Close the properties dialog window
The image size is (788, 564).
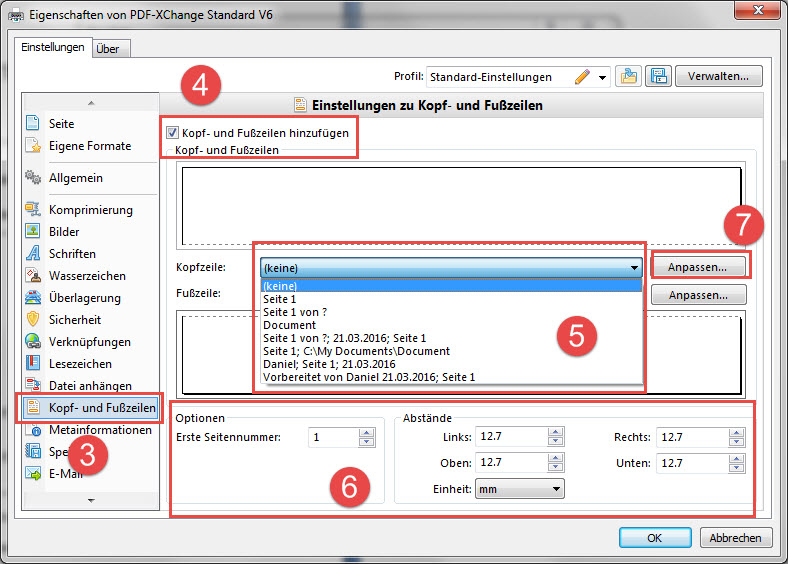click(x=758, y=10)
